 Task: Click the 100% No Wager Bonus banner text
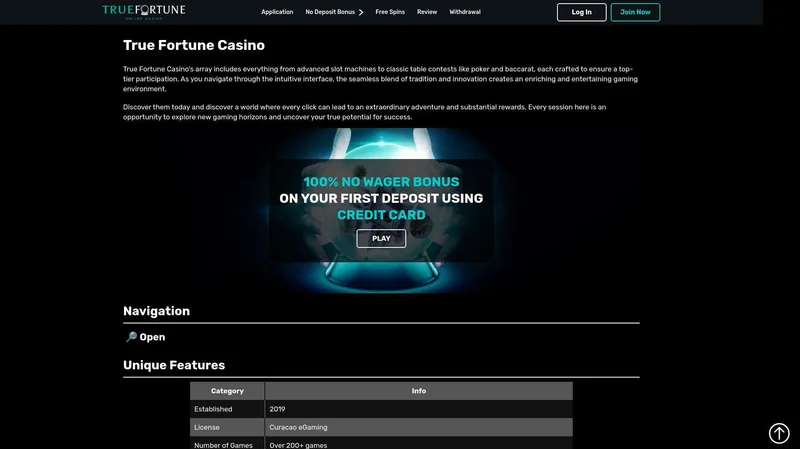tap(381, 182)
